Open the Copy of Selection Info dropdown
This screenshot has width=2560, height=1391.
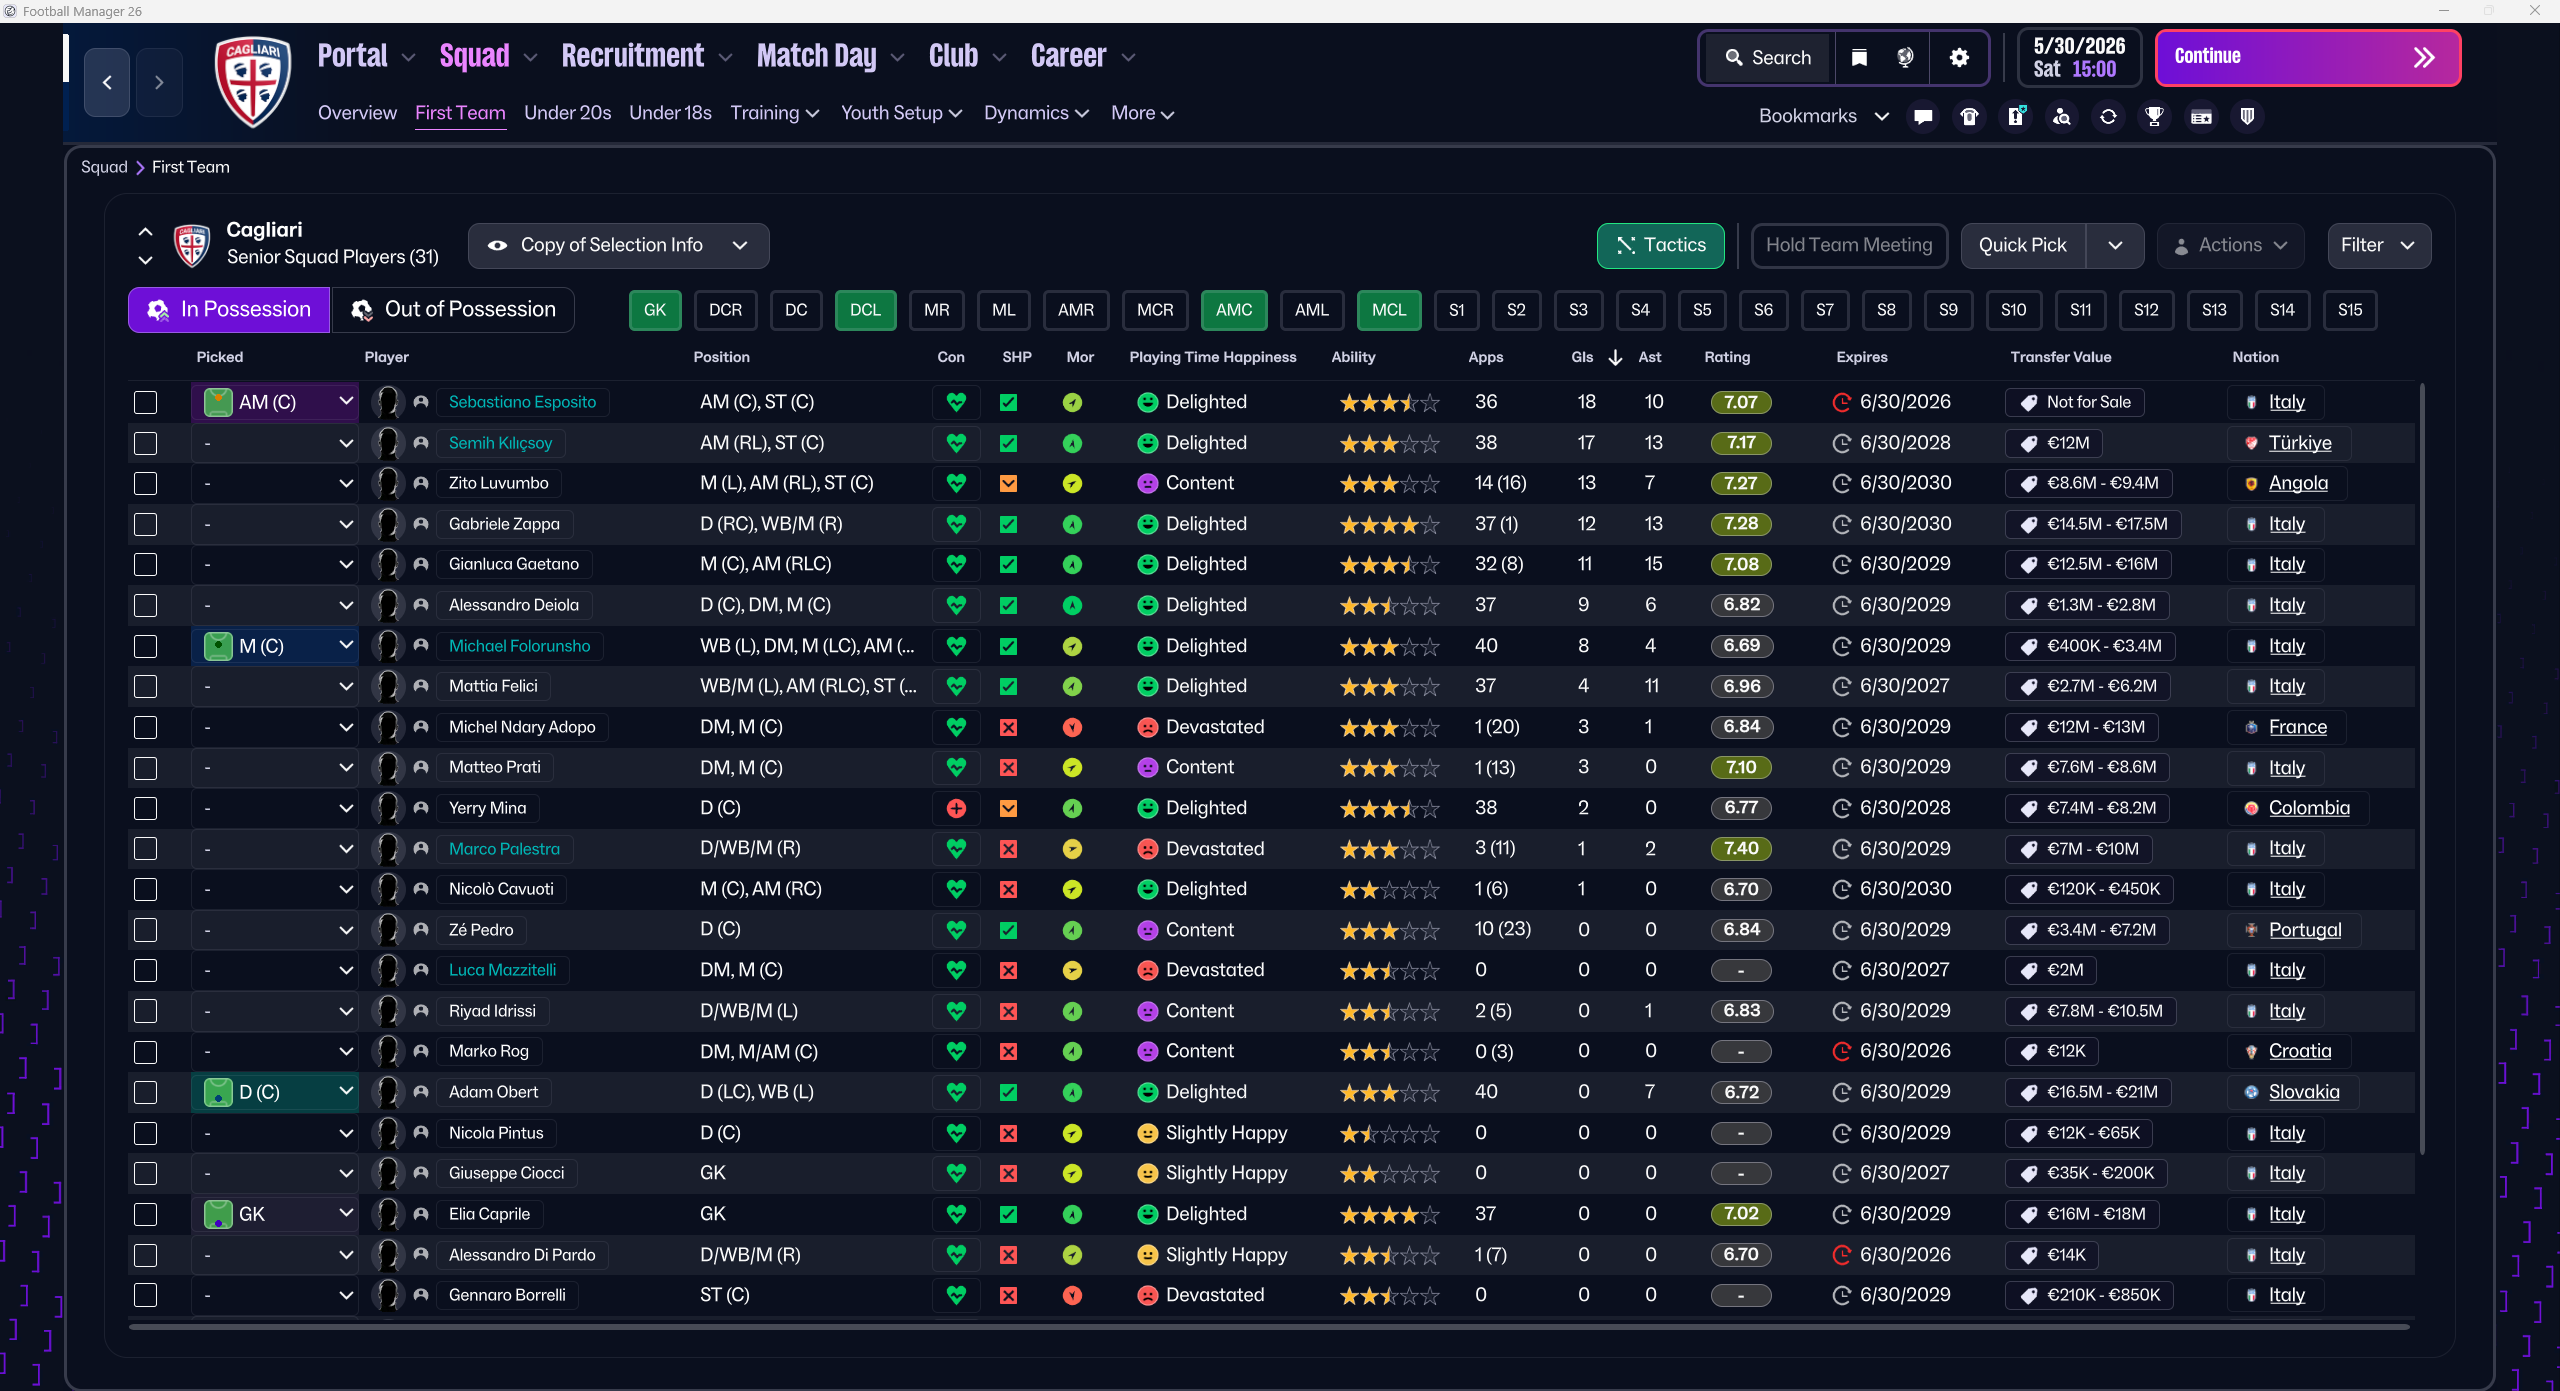tap(618, 245)
